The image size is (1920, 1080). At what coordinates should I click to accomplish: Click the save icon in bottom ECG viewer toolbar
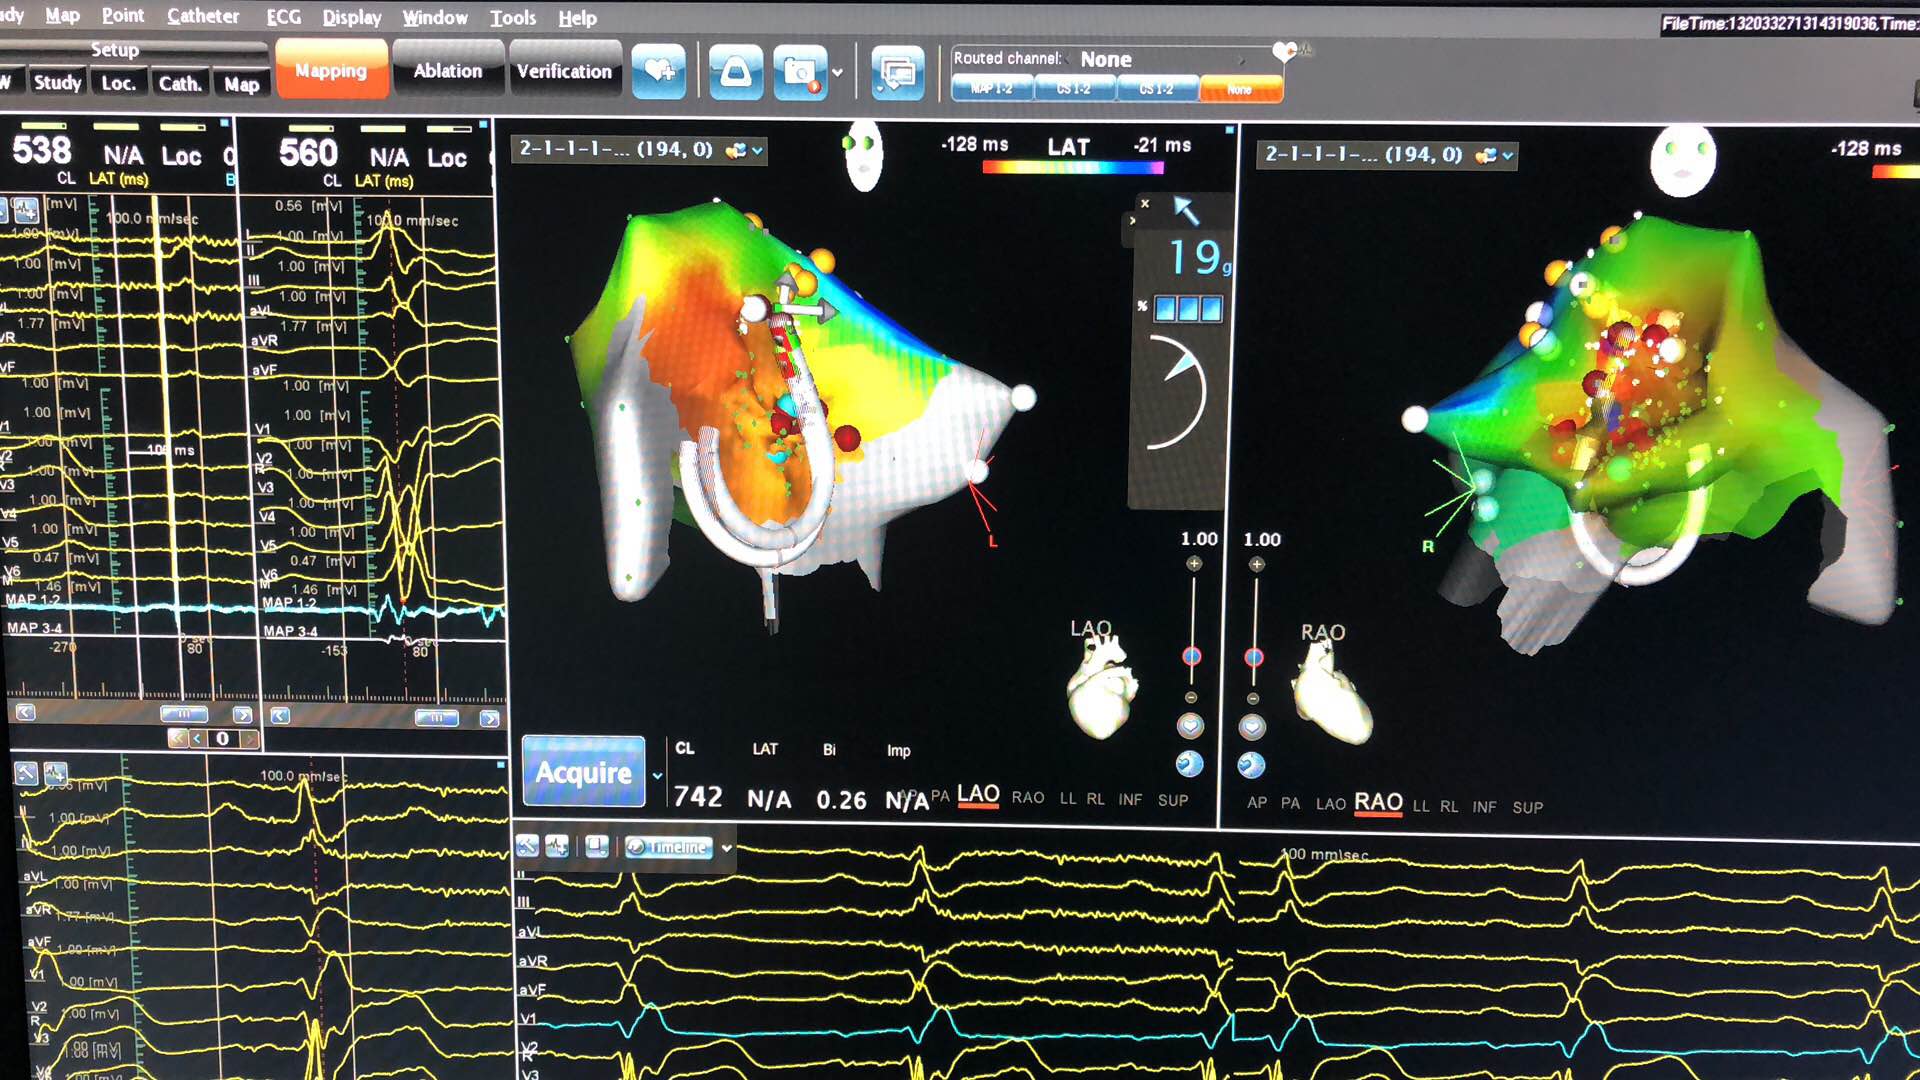tap(597, 847)
